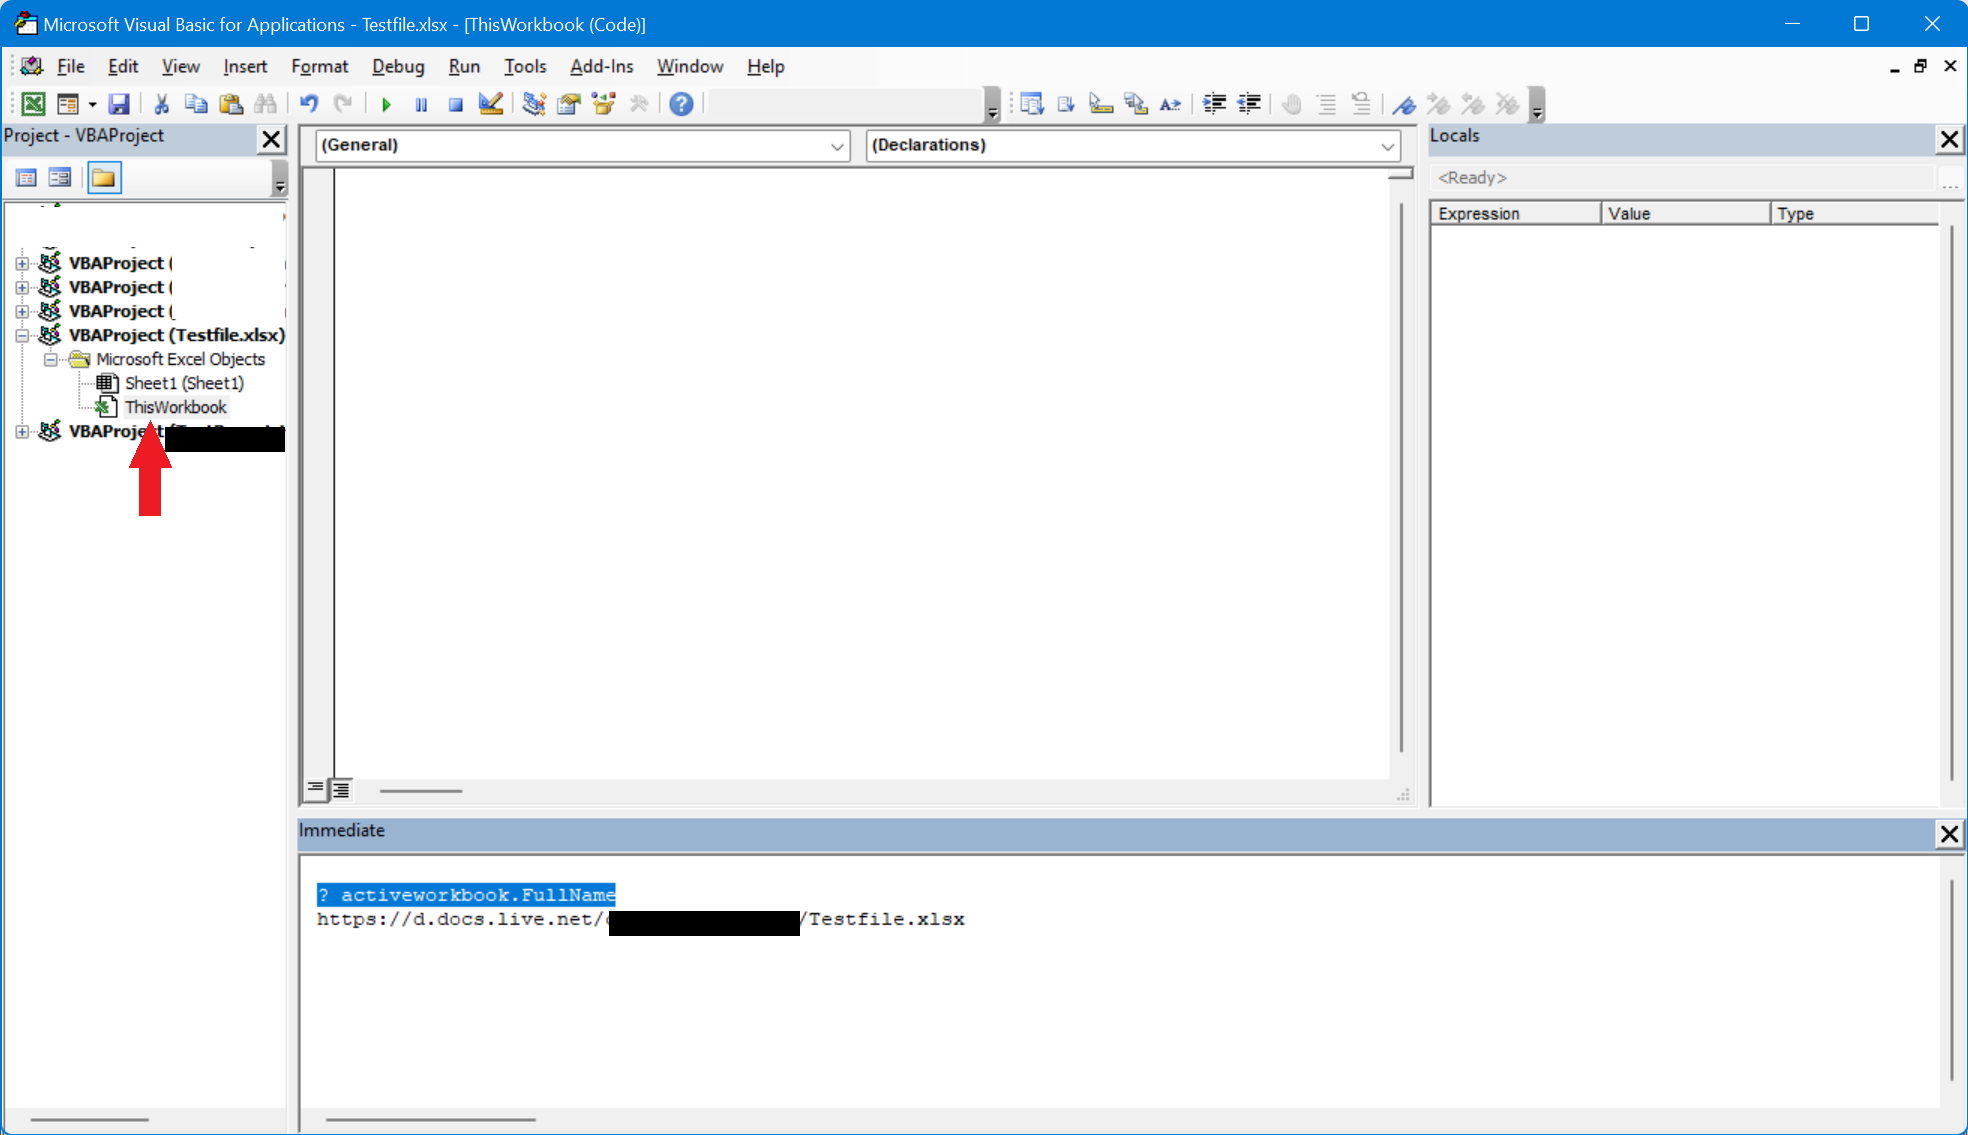
Task: Open the Locals call stack ellipsis button
Action: (x=1950, y=178)
